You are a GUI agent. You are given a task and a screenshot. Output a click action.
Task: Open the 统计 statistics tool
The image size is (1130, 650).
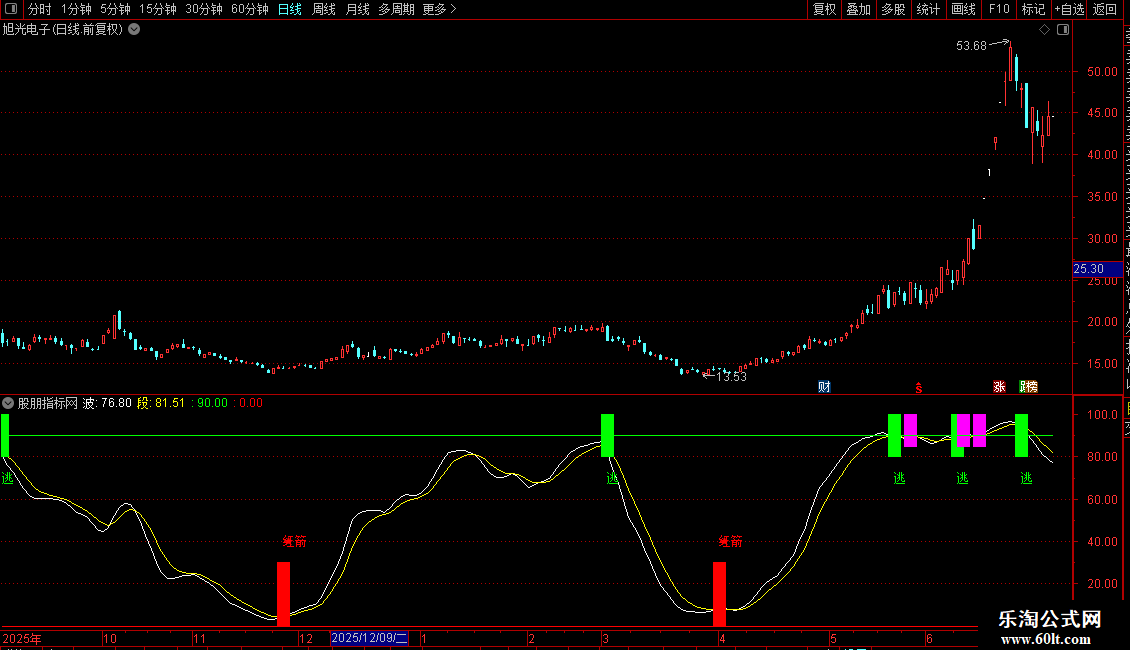927,9
